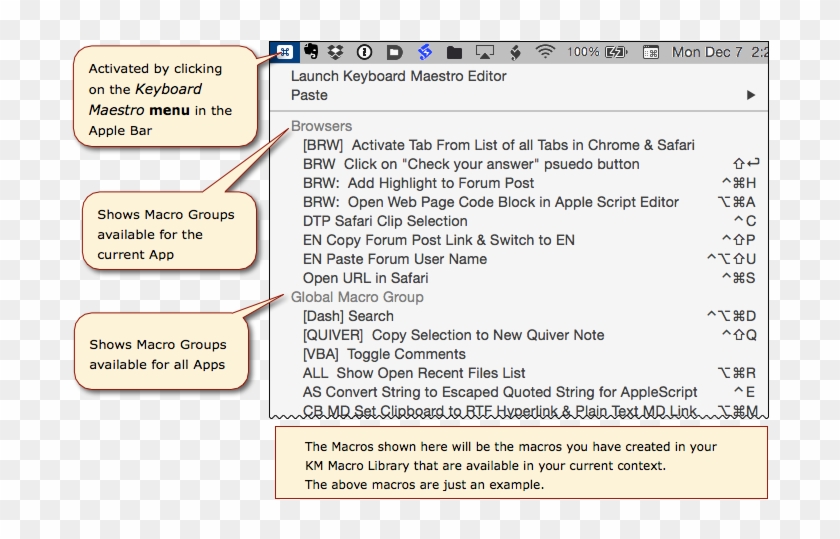Image resolution: width=840 pixels, height=539 pixels.
Task: Click the folder icon in menu bar
Action: point(454,52)
